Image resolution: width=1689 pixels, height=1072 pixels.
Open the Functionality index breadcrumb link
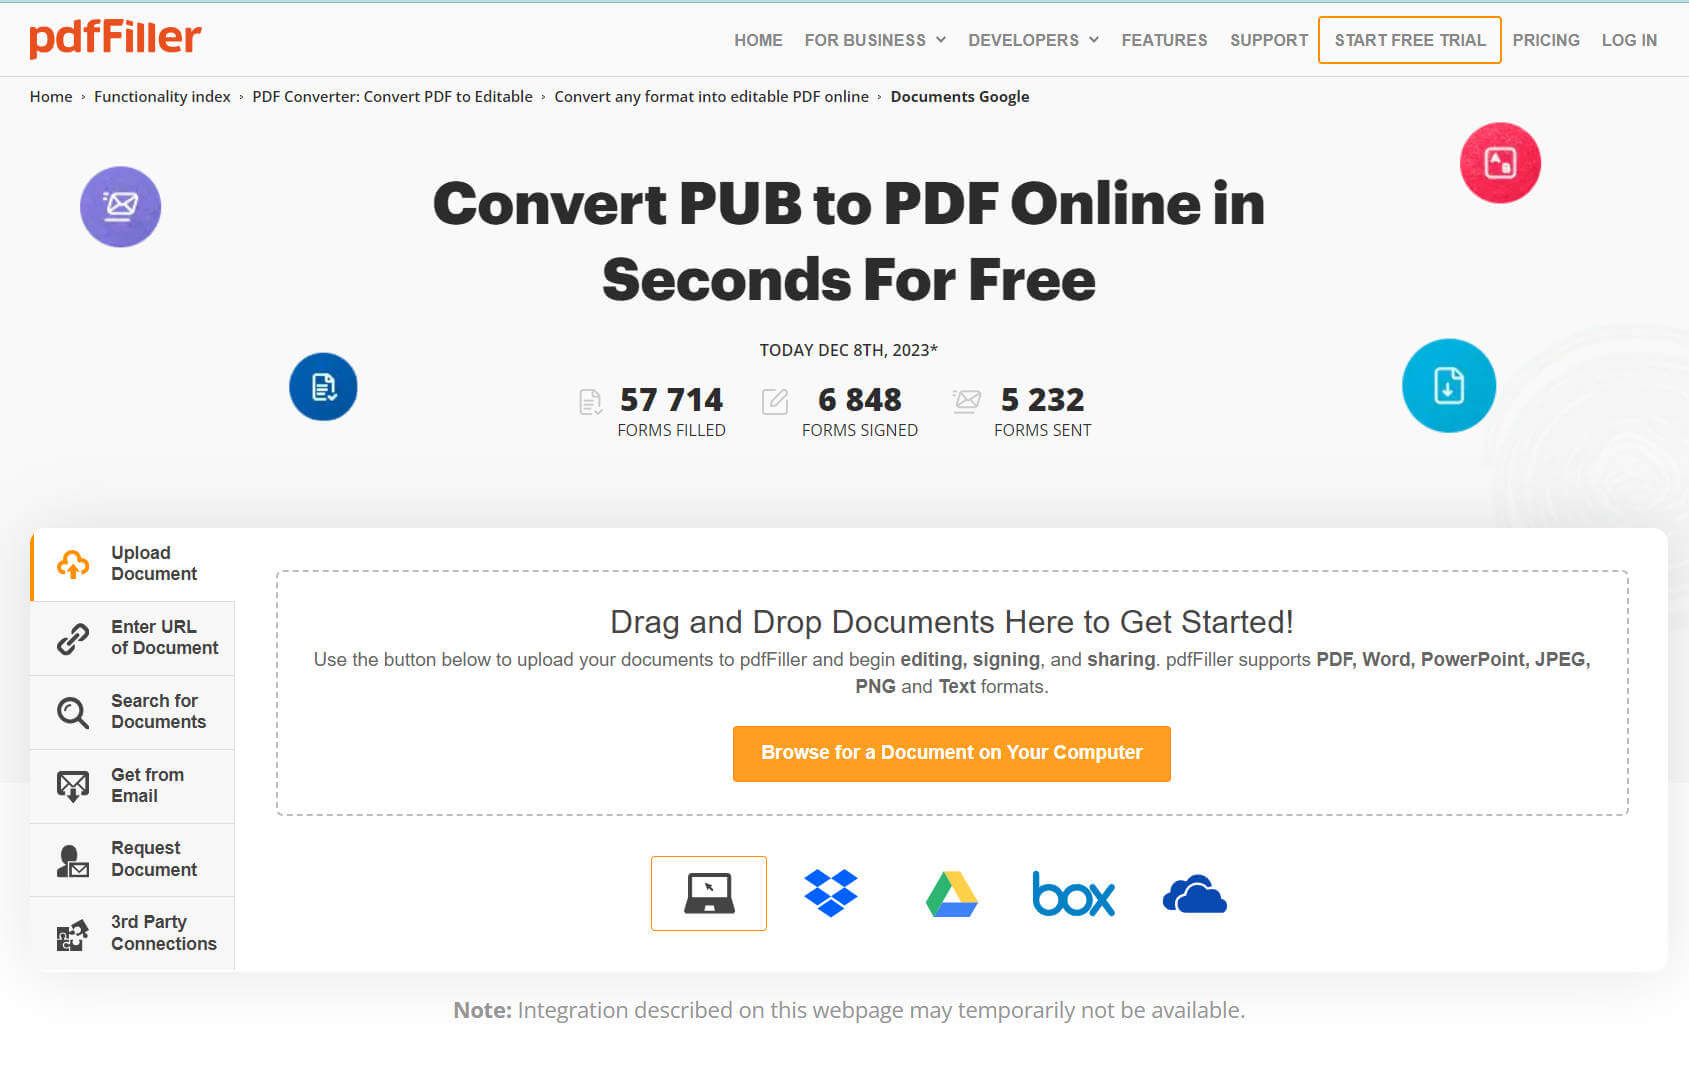point(162,96)
